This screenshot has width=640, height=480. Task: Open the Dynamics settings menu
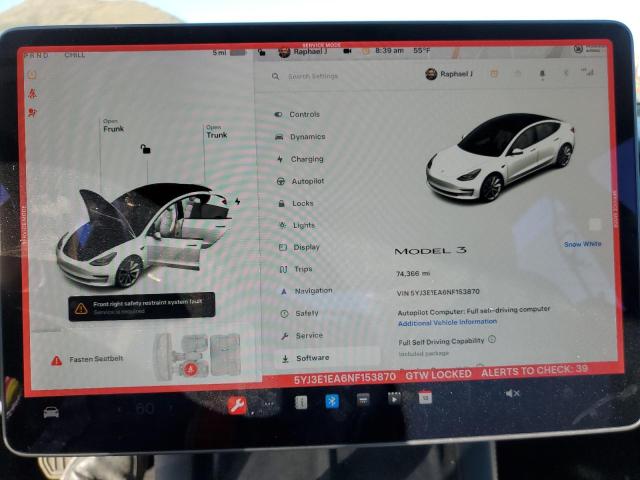click(300, 137)
